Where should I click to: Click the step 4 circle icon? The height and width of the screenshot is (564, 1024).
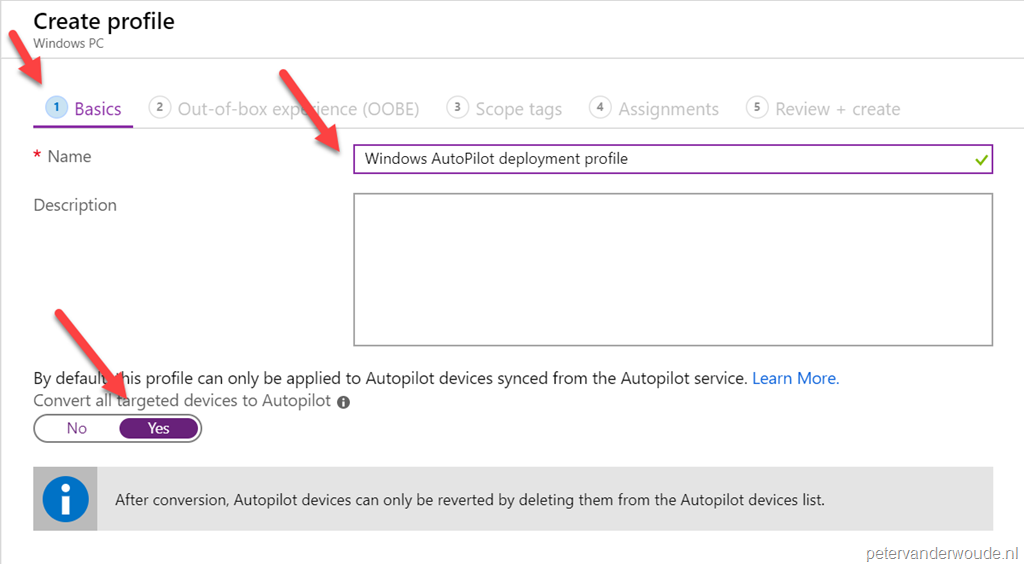click(600, 106)
